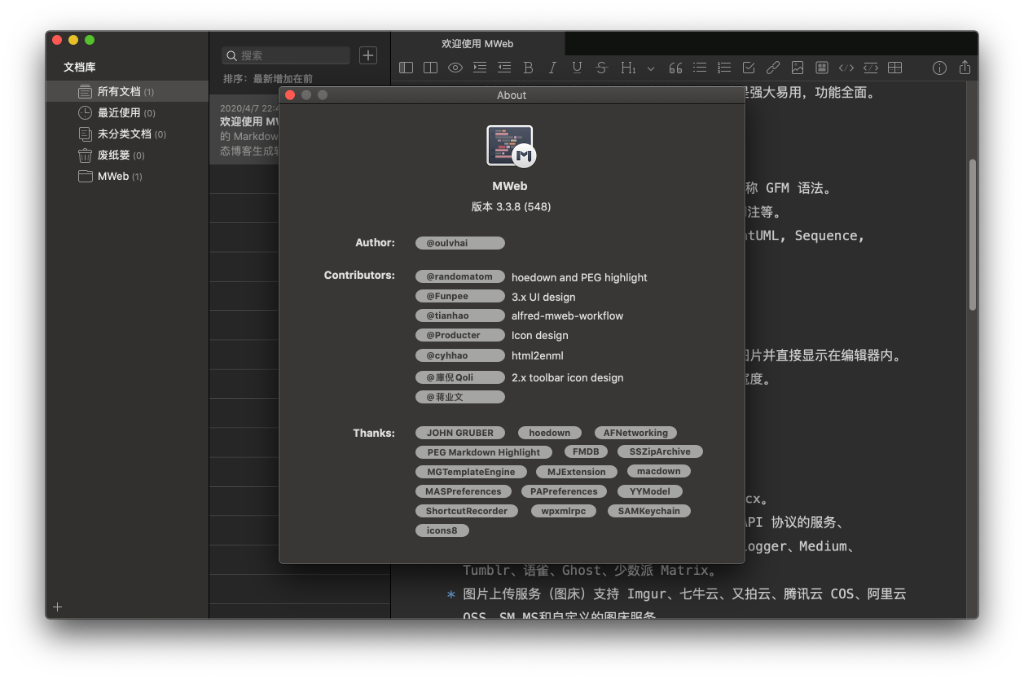Open the MWeb category folder in sidebar
The width and height of the screenshot is (1024, 679).
tap(127, 176)
